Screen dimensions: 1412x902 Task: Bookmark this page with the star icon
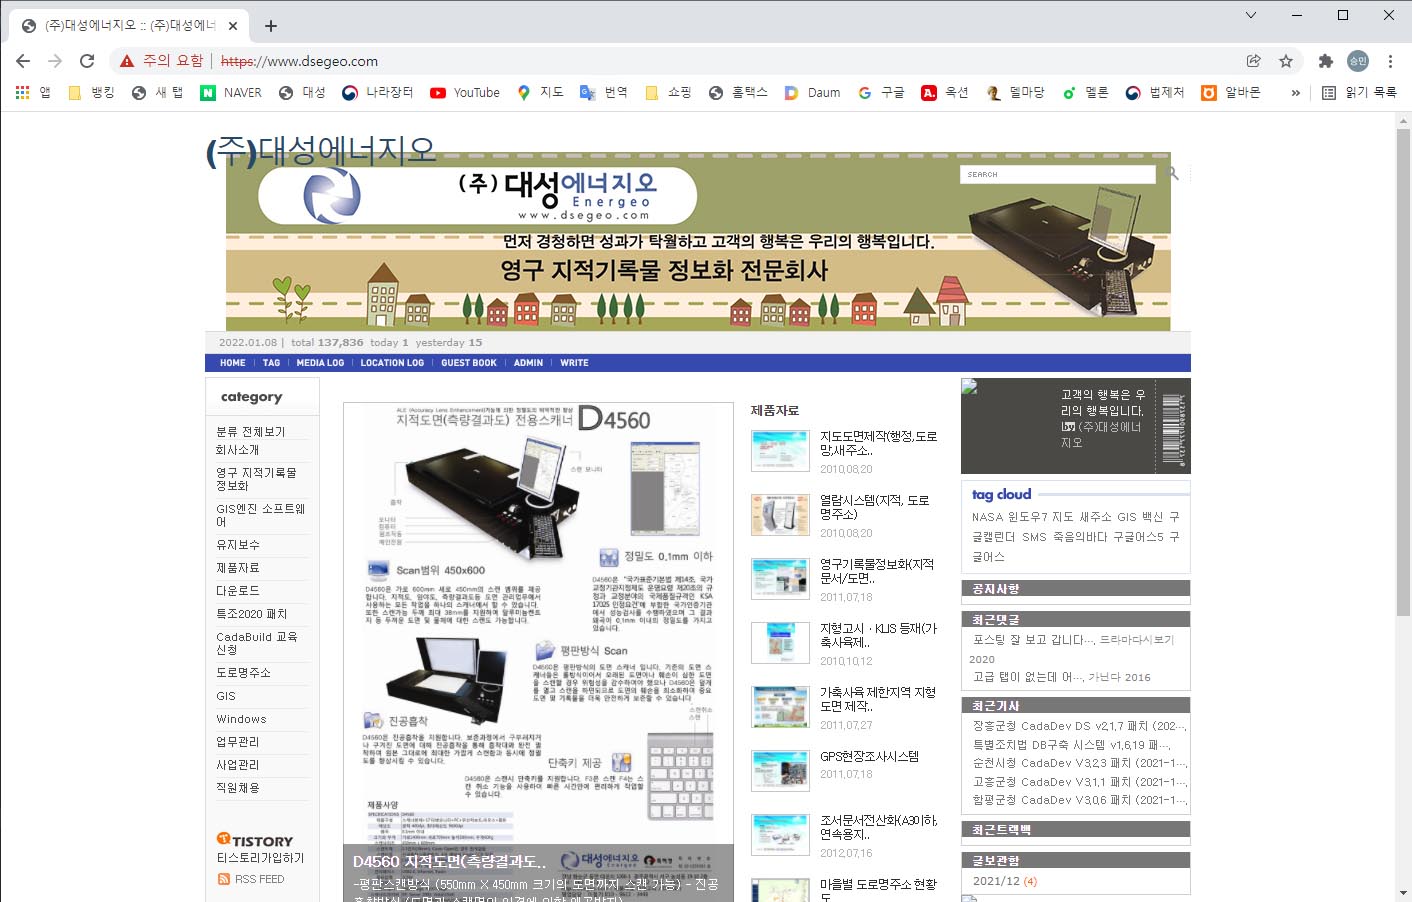1286,61
